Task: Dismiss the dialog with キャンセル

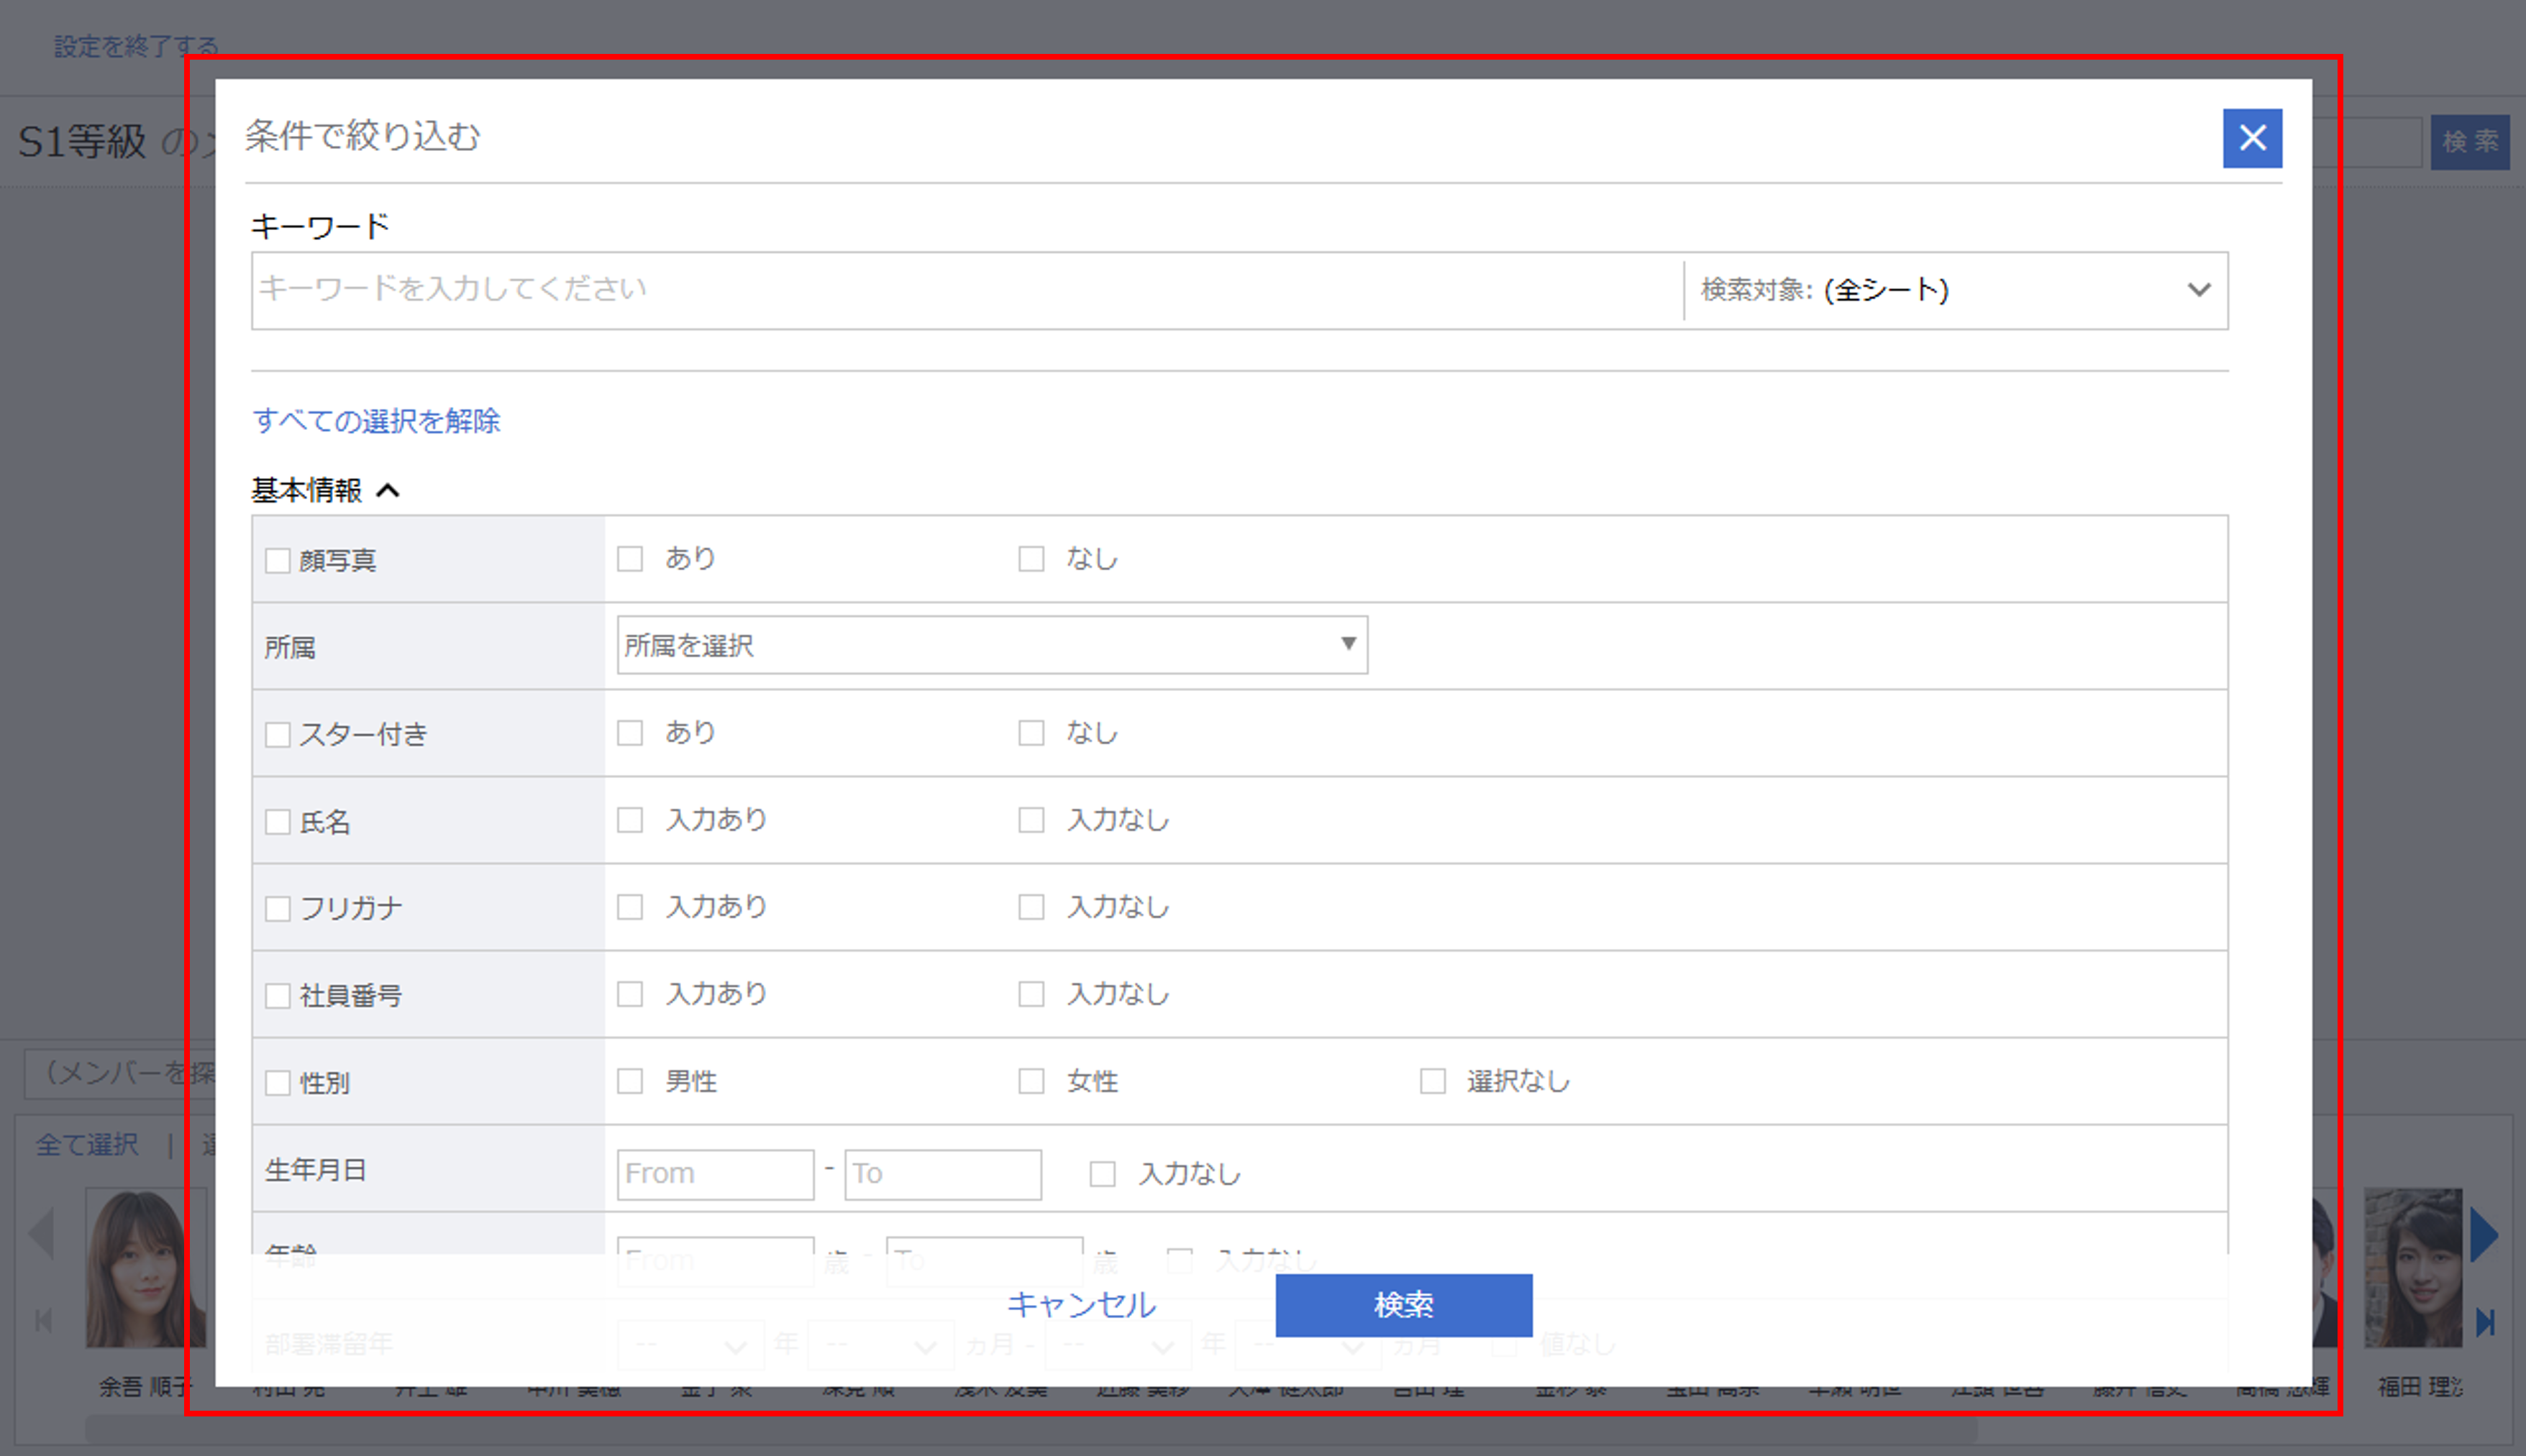Action: coord(1081,1305)
